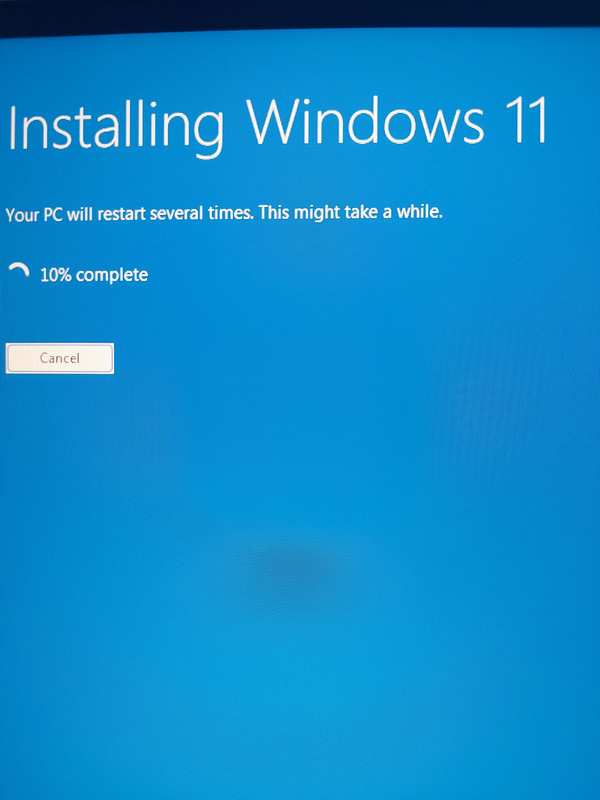Click the word 'Installing' in the title
This screenshot has height=800, width=600.
[116, 128]
